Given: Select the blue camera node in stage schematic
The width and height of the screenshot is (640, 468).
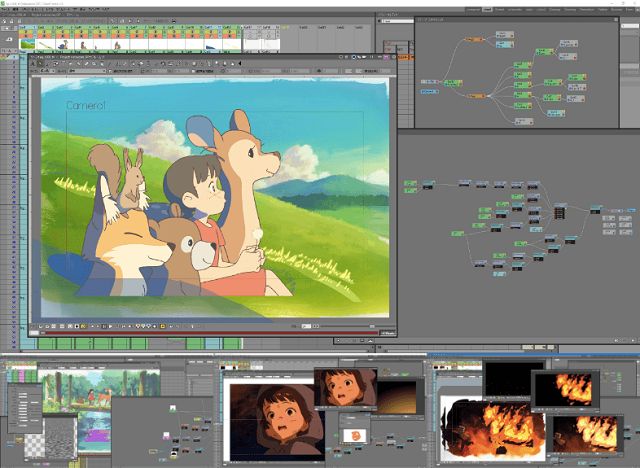Looking at the screenshot, I should click(x=430, y=91).
